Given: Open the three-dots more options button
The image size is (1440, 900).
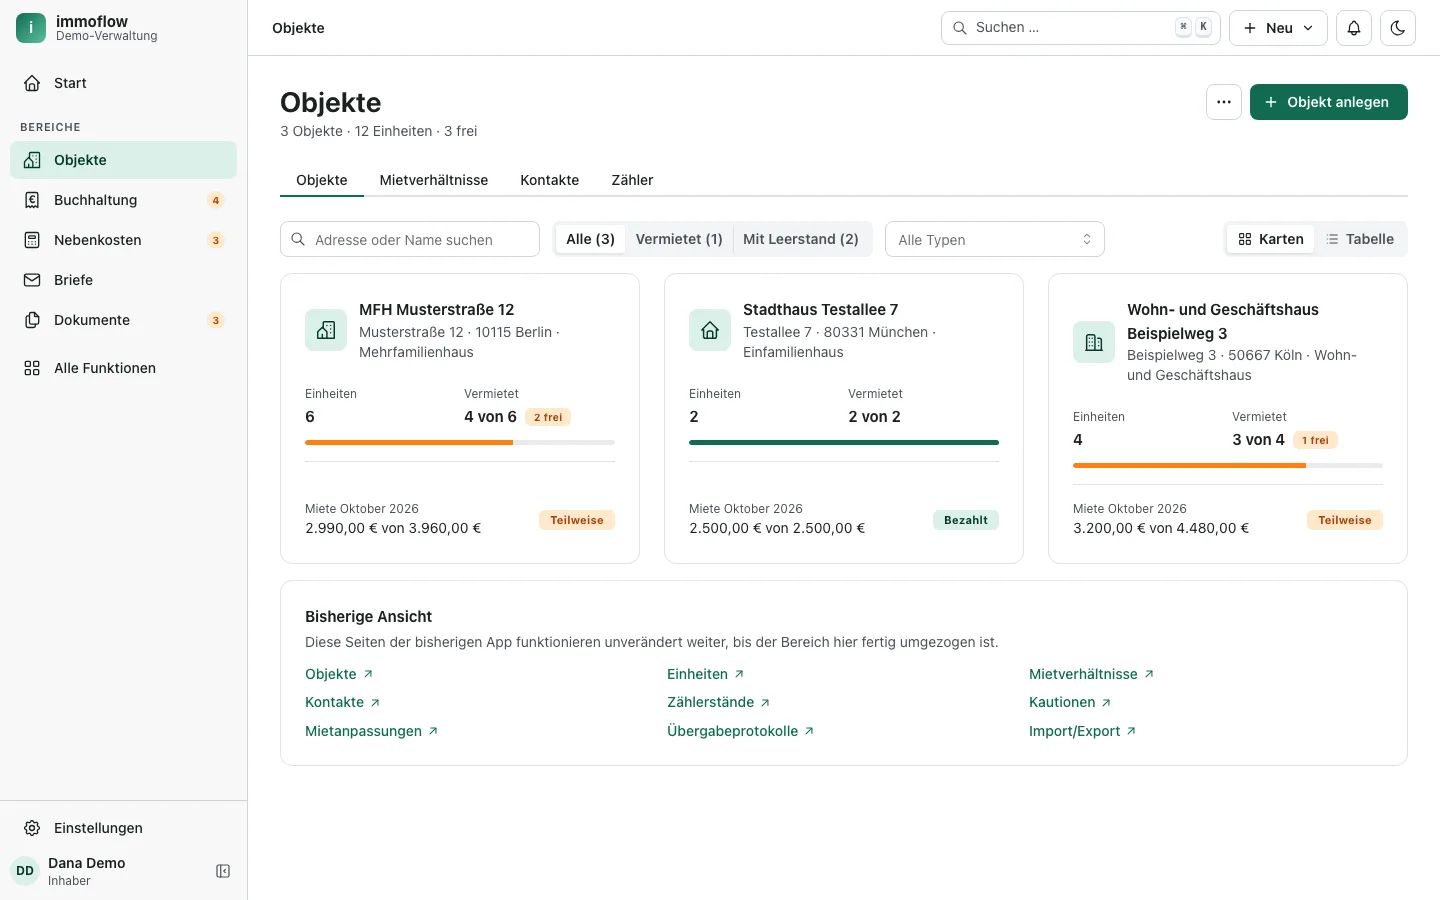Looking at the screenshot, I should point(1224,102).
